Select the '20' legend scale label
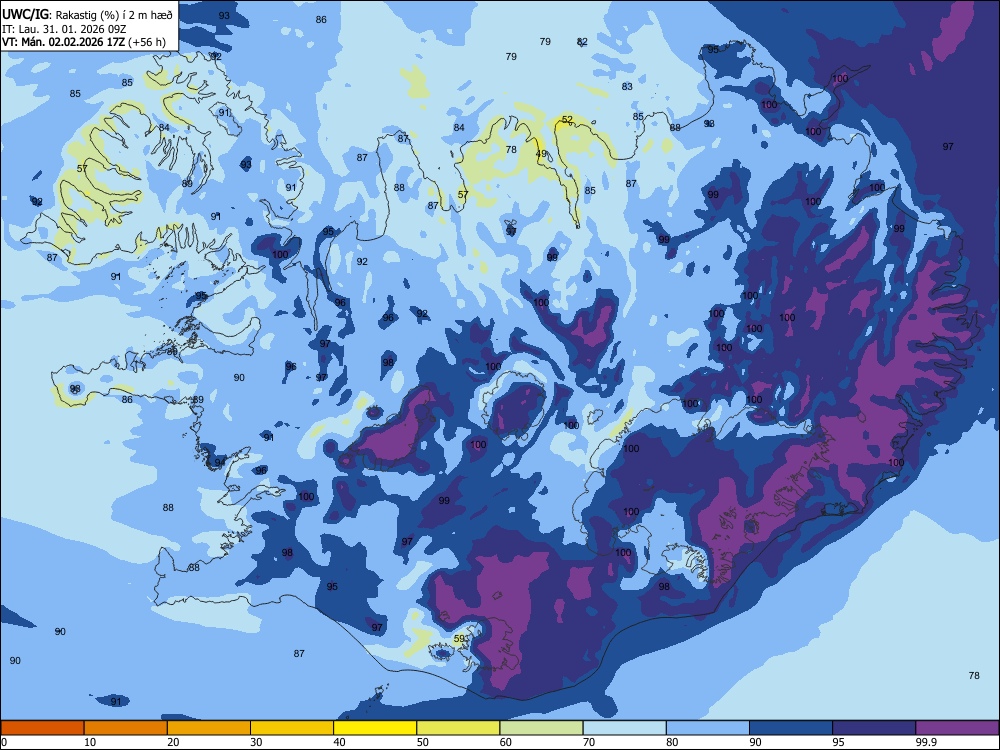1000x750 pixels. click(173, 742)
